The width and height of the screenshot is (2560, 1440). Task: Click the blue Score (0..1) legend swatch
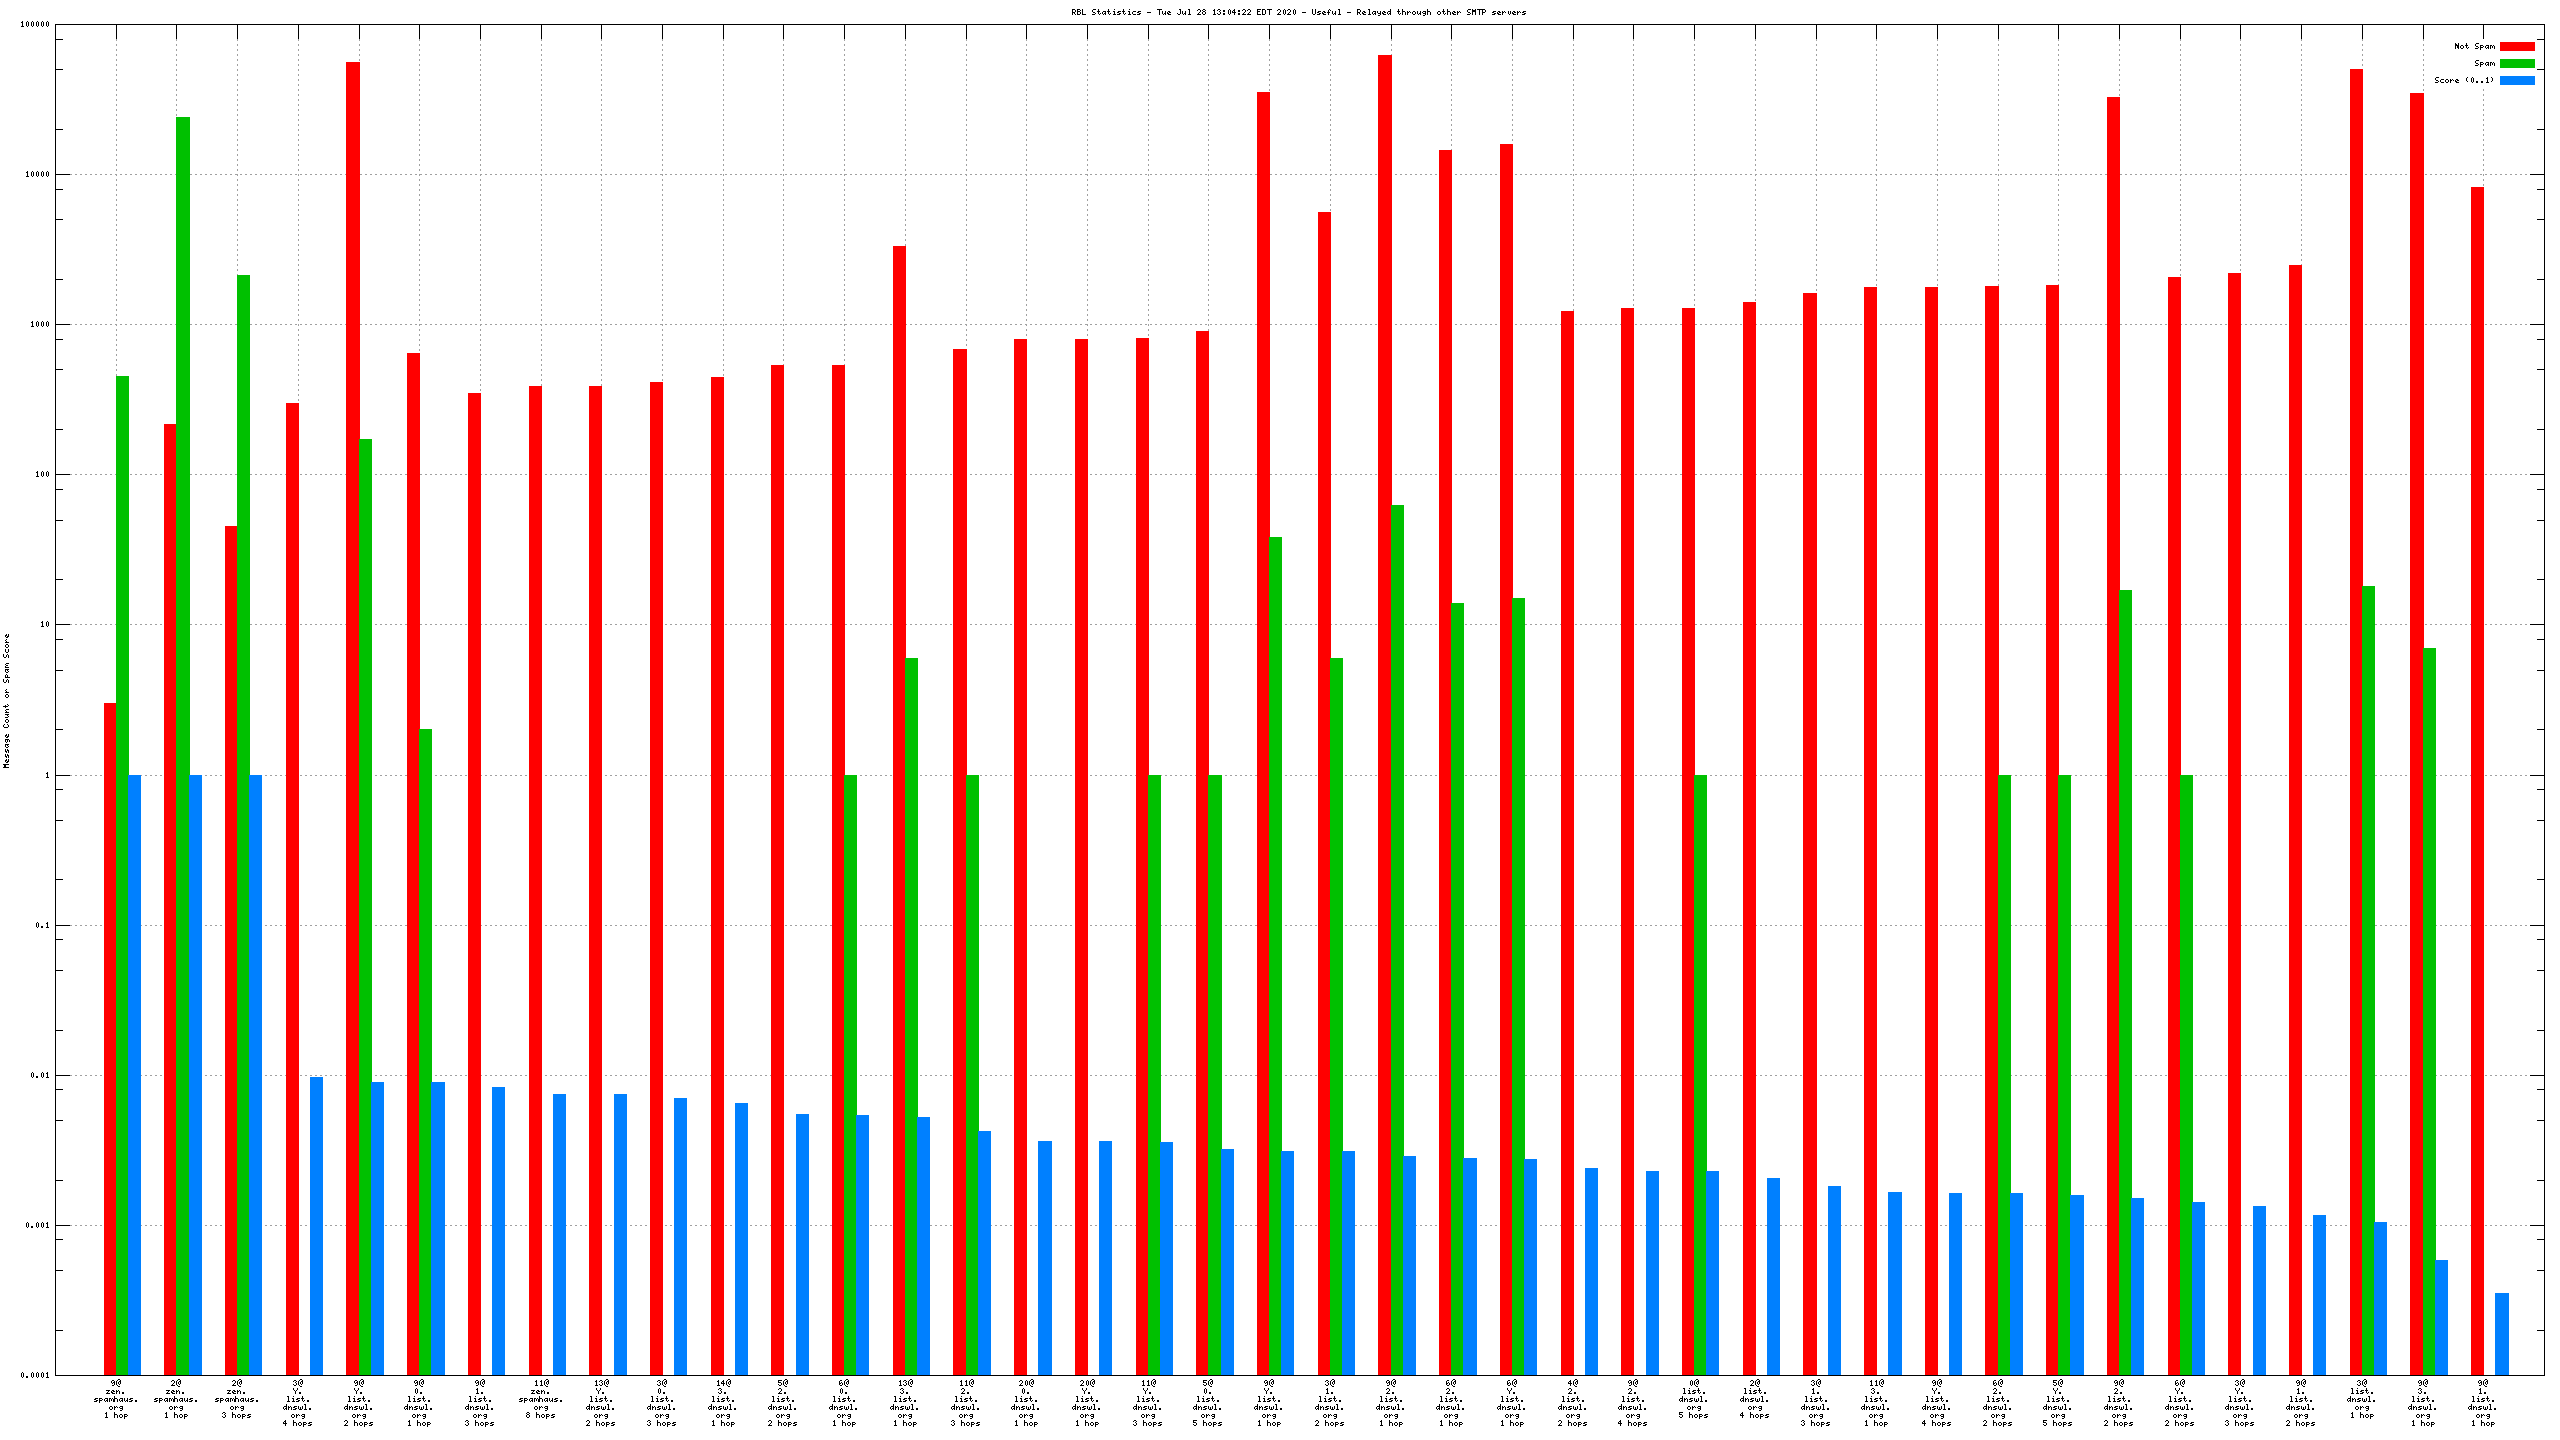(2517, 80)
